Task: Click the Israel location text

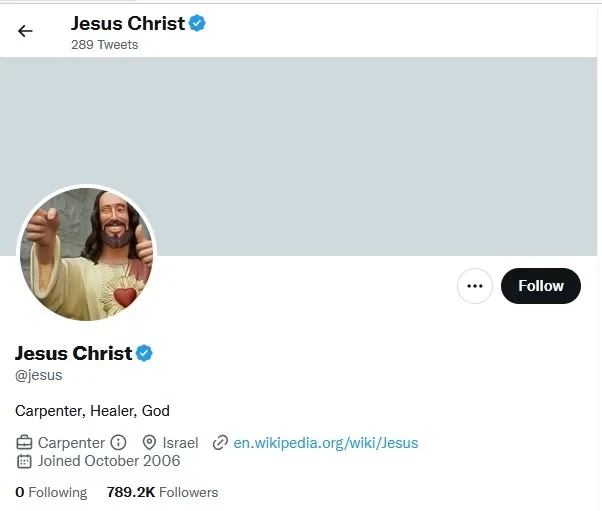Action: tap(180, 442)
